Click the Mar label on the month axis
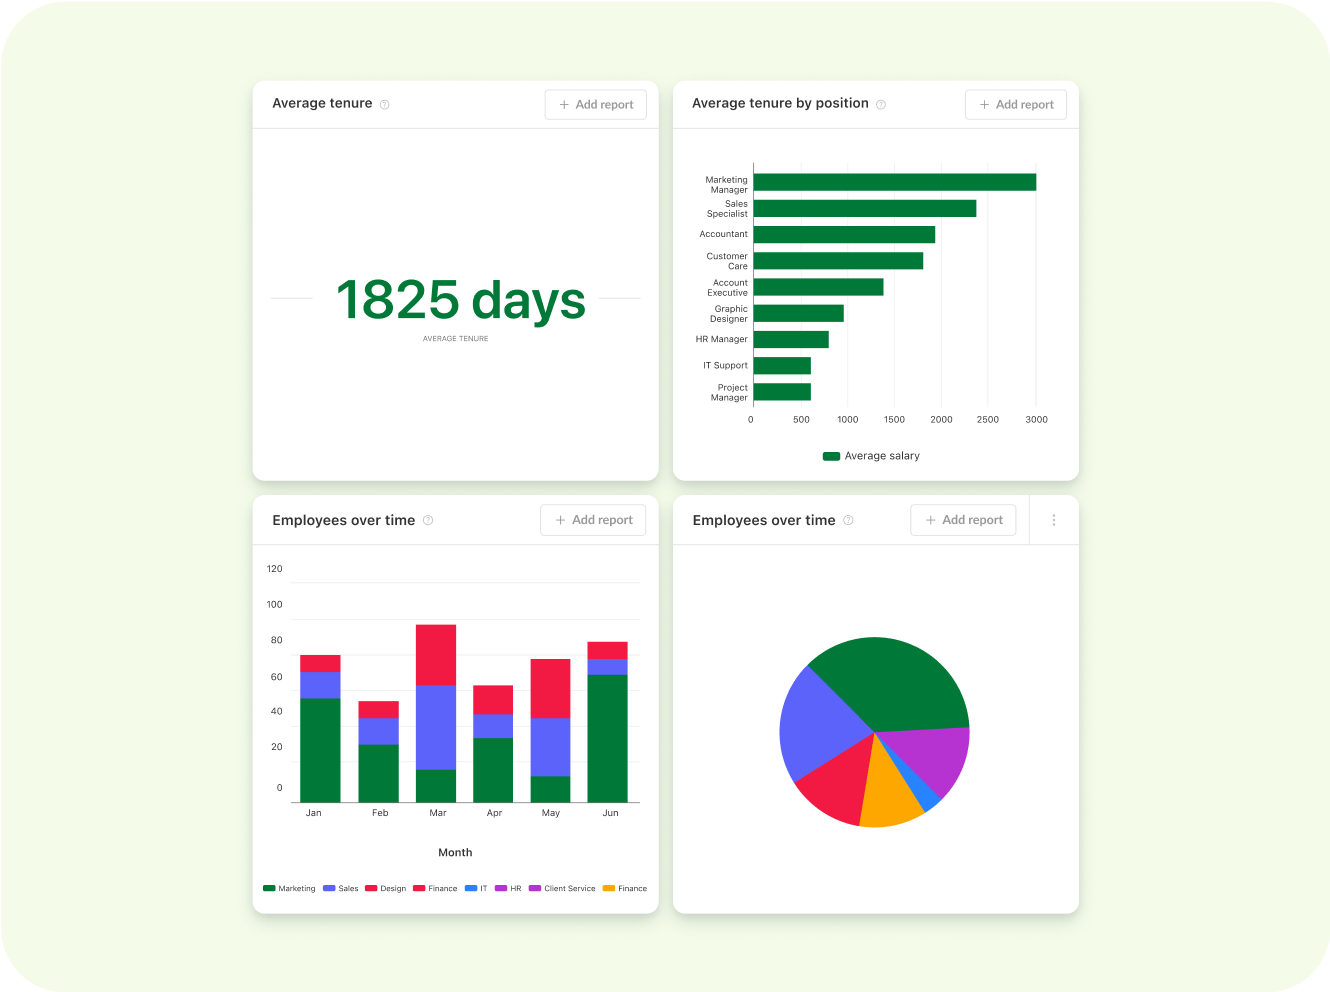The image size is (1330, 992). tap(438, 813)
